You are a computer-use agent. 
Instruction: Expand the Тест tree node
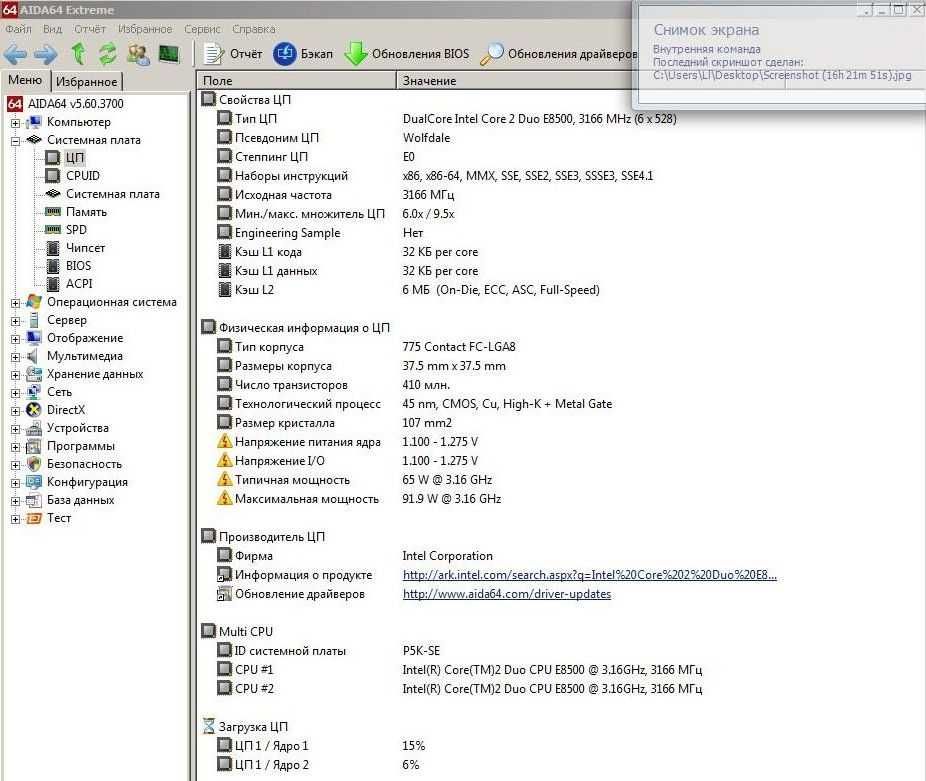(15, 519)
